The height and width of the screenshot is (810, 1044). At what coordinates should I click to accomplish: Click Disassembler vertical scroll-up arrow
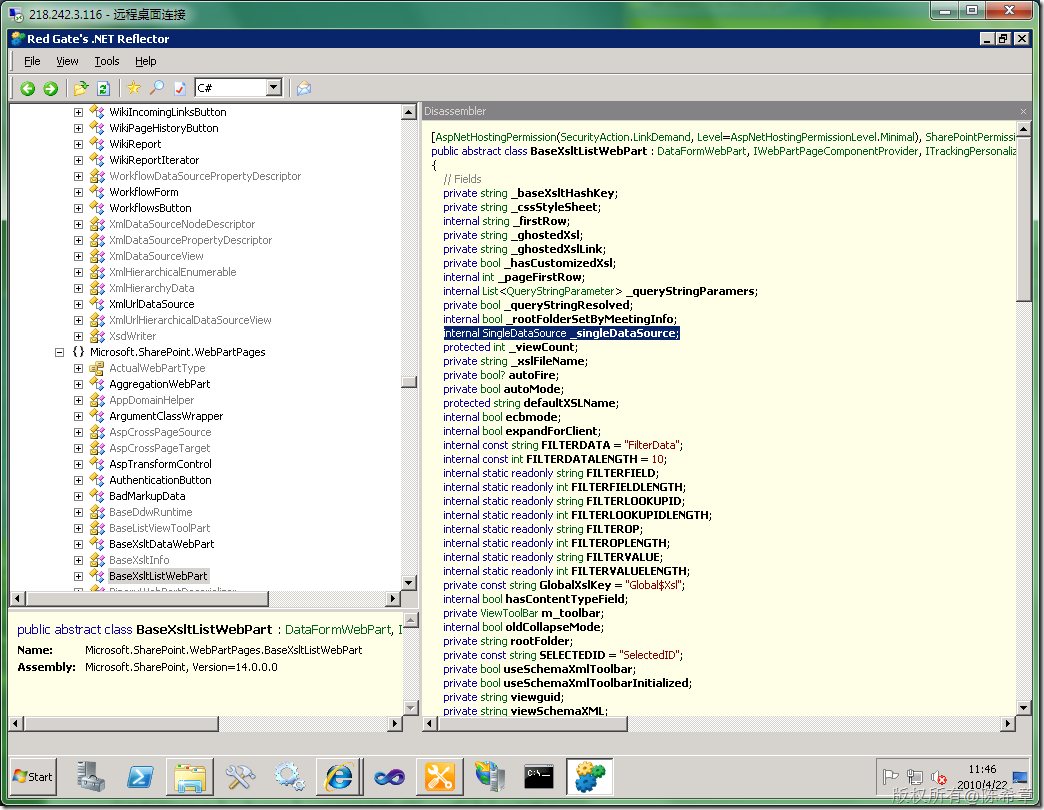pos(1023,128)
